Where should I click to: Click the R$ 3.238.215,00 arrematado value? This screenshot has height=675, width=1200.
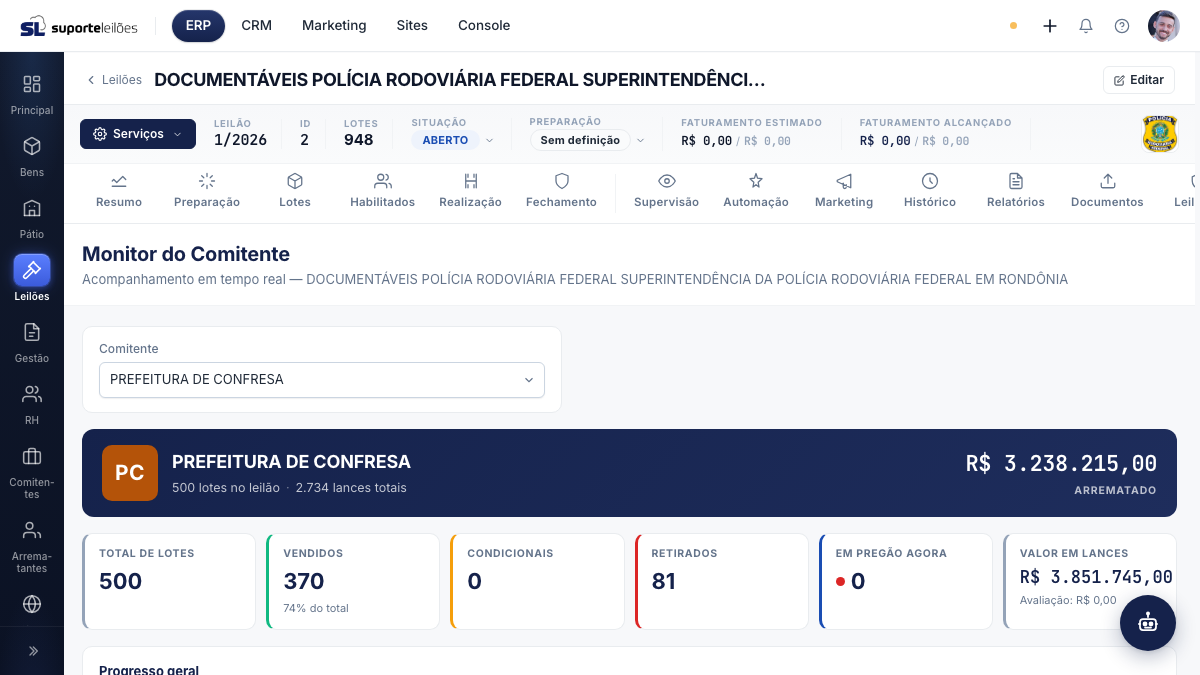click(1061, 464)
